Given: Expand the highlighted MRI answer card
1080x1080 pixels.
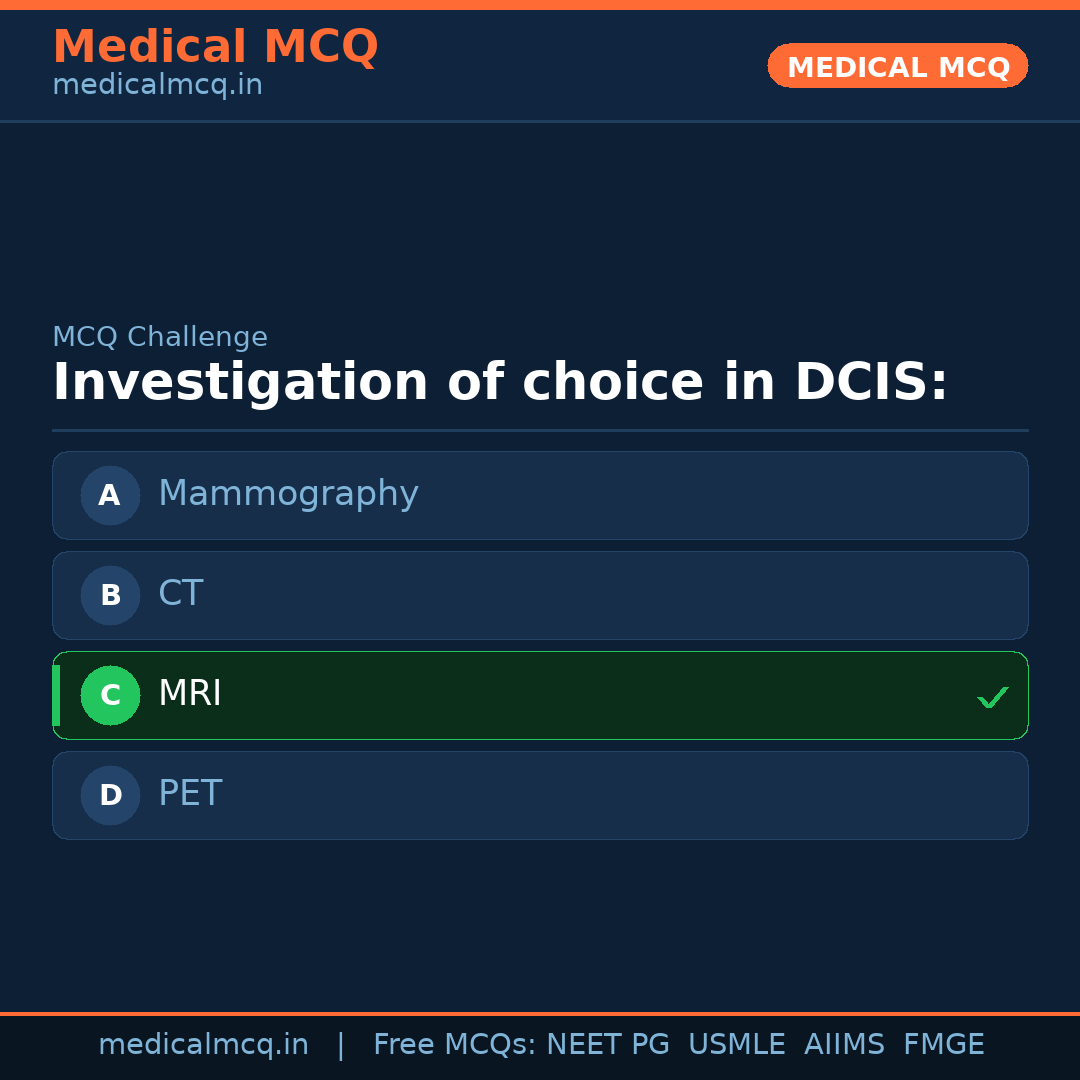Looking at the screenshot, I should tap(540, 695).
